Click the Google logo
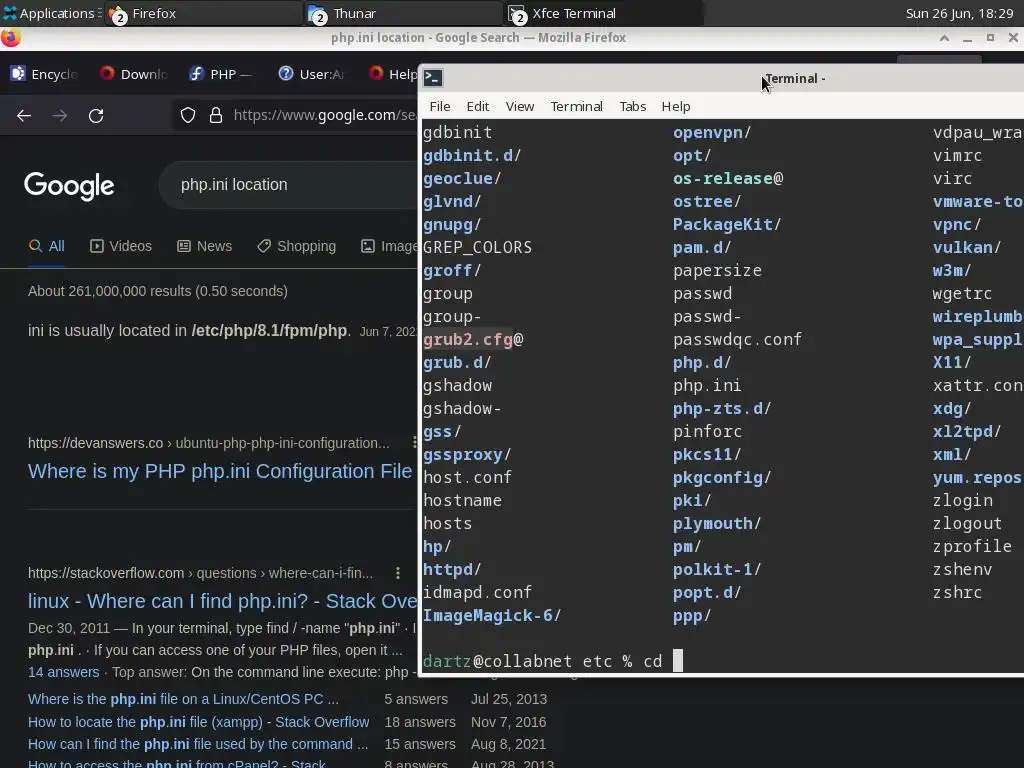Screen dimensions: 1024x768 tap(69, 186)
